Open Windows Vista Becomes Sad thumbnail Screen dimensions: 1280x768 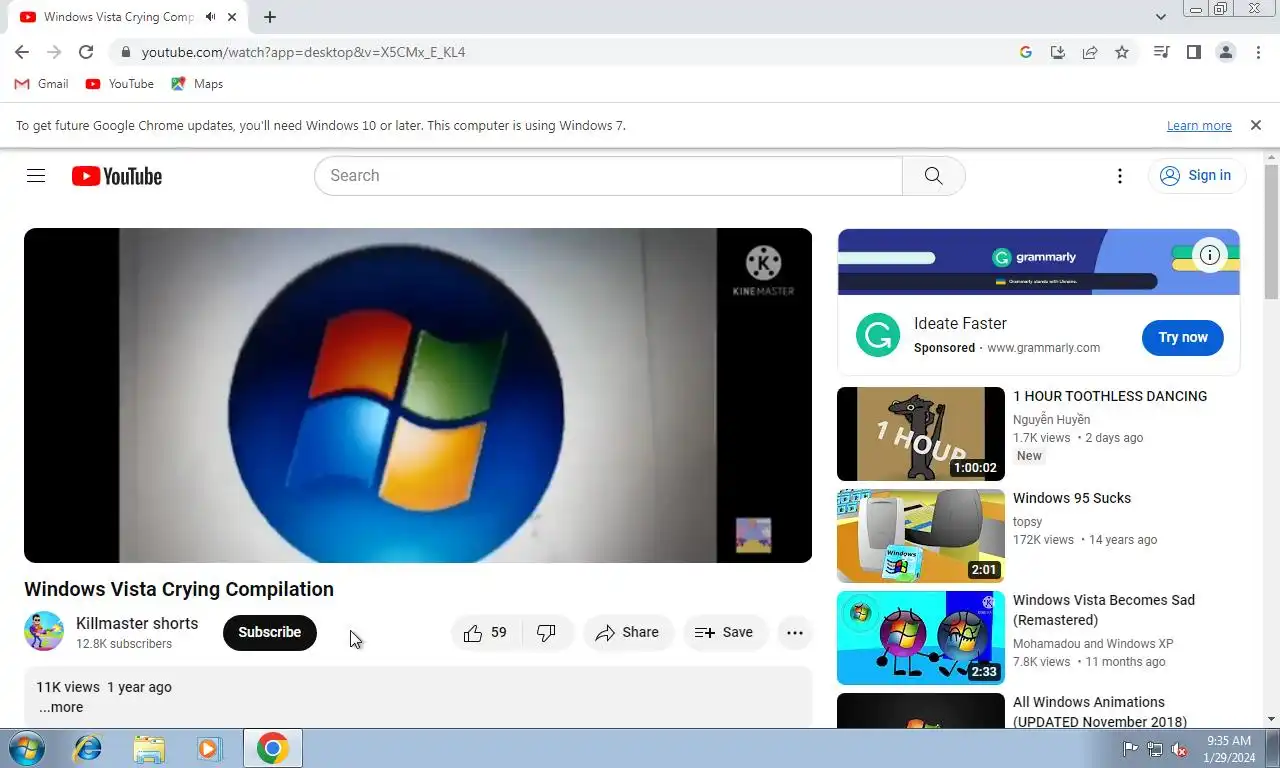921,638
